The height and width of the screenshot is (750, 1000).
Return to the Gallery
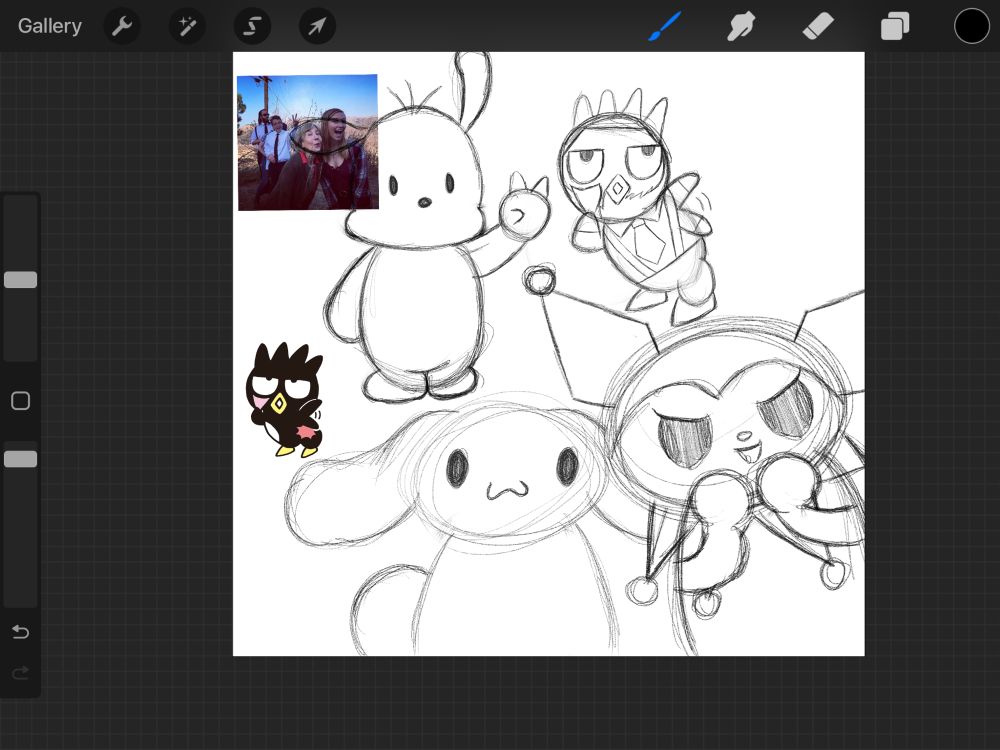(x=50, y=26)
